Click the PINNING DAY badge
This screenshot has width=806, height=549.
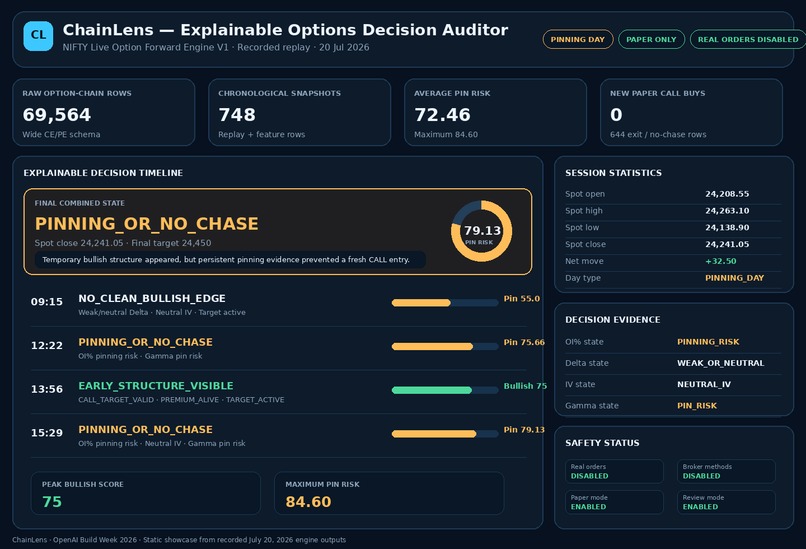coord(578,40)
